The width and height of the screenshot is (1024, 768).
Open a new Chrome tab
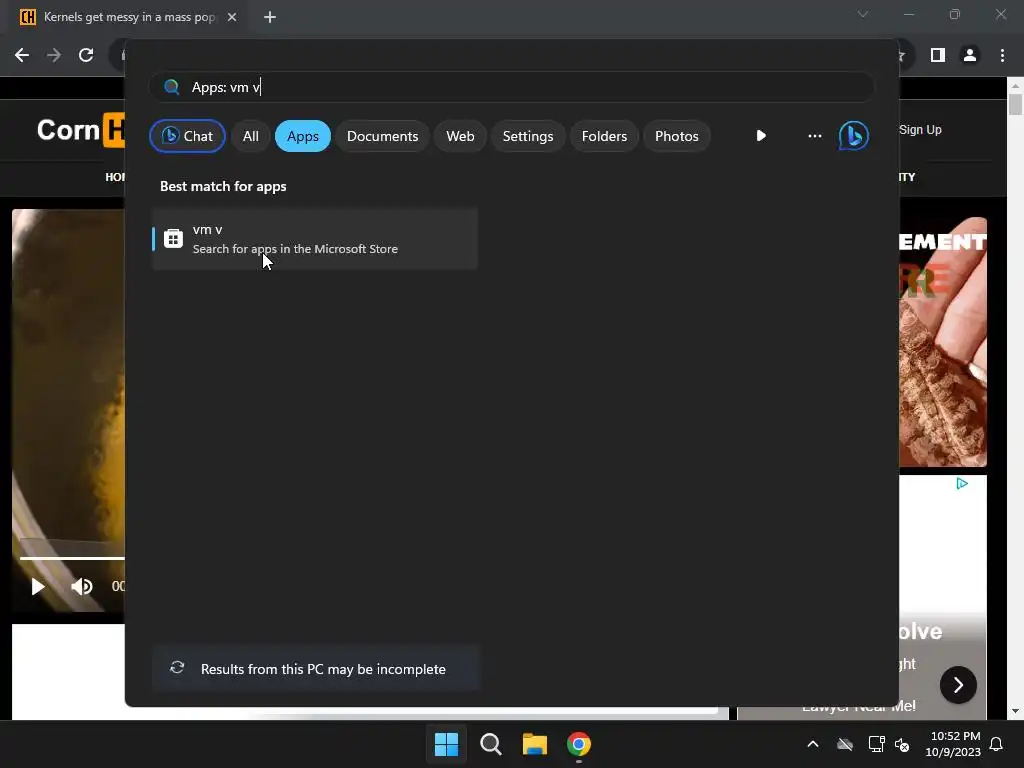(x=270, y=17)
